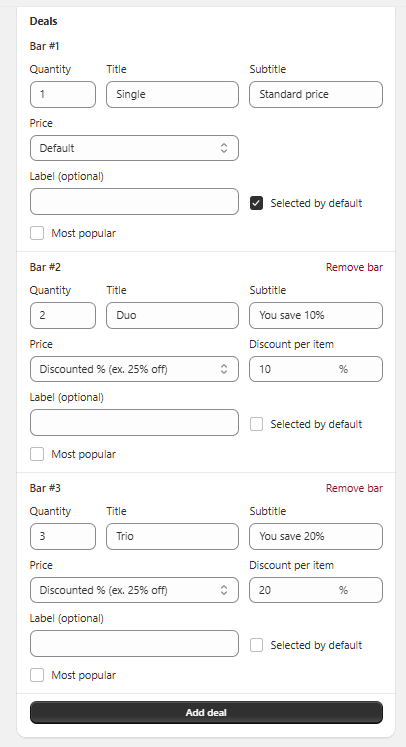Select the Subtitle field with Standard price
This screenshot has height=747, width=406.
click(316, 94)
